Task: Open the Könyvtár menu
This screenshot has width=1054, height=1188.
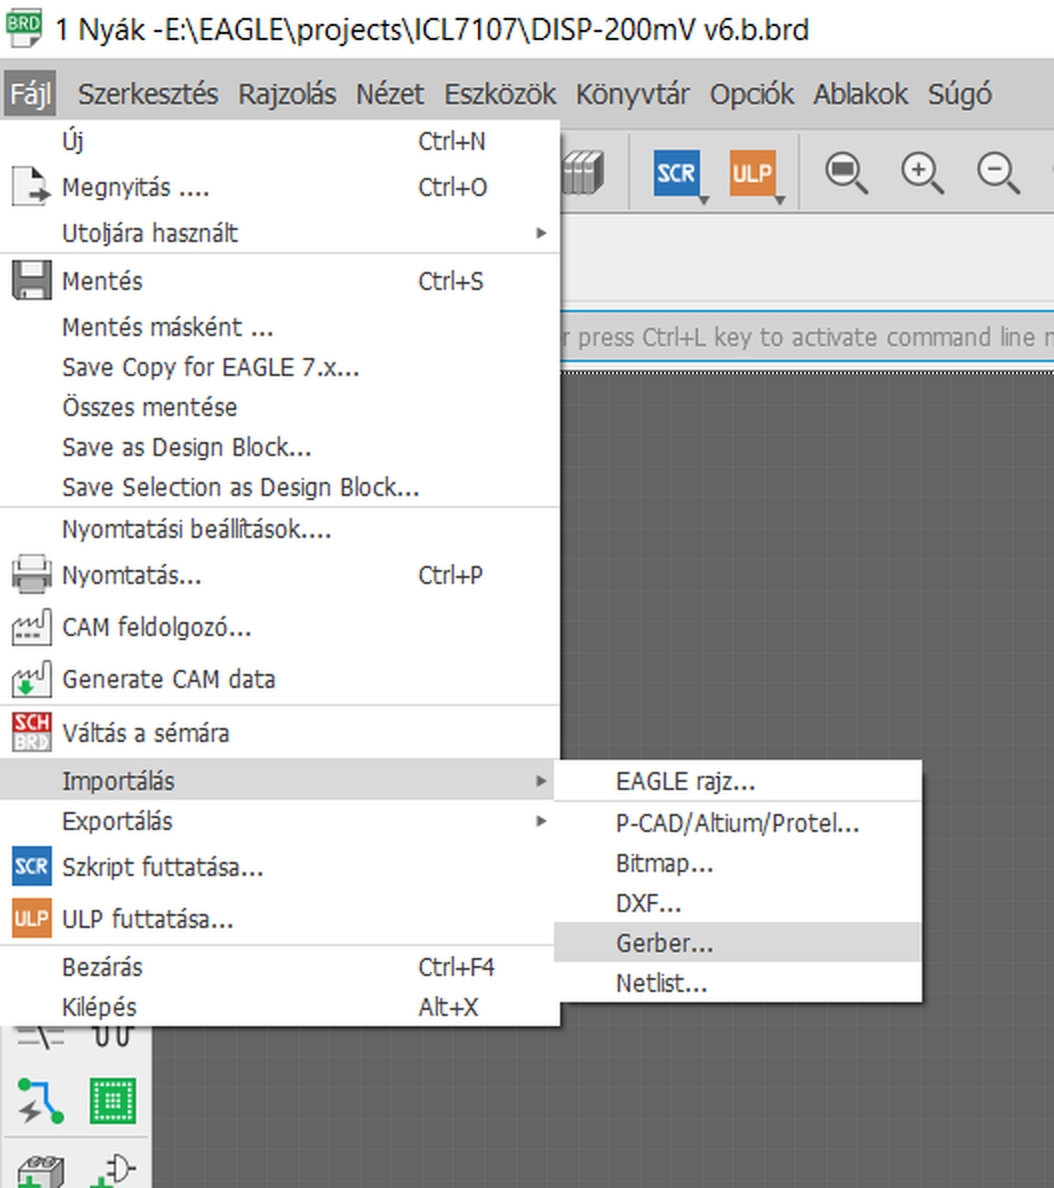Action: point(632,94)
